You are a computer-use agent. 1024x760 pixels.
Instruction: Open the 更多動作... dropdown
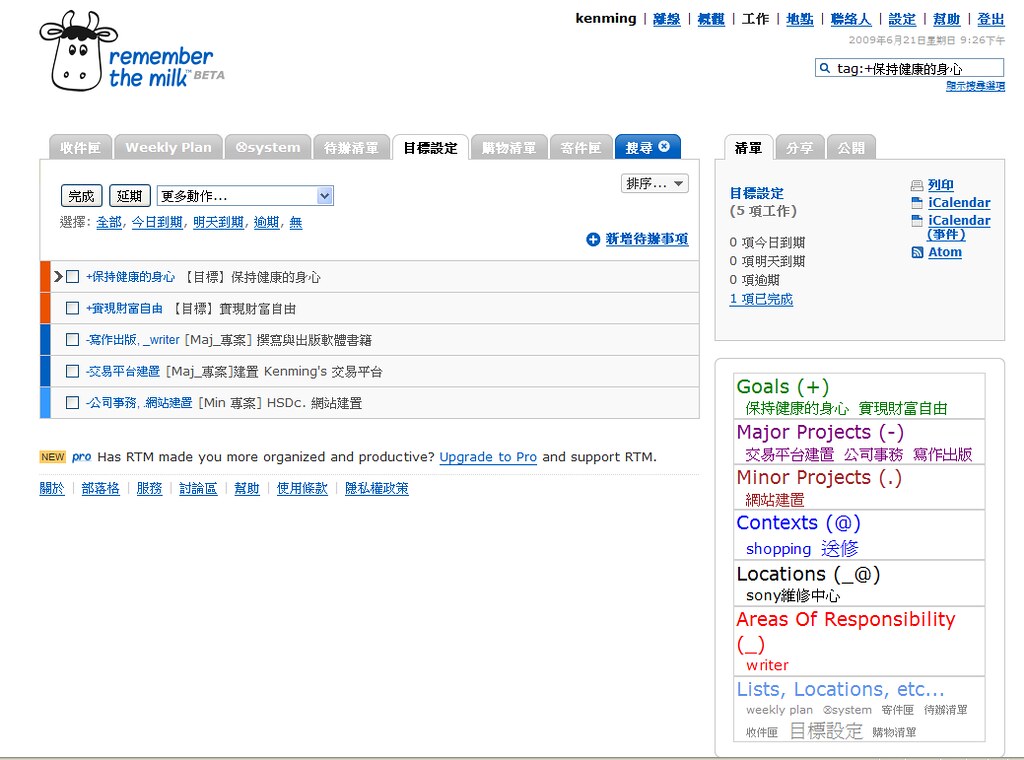(245, 196)
